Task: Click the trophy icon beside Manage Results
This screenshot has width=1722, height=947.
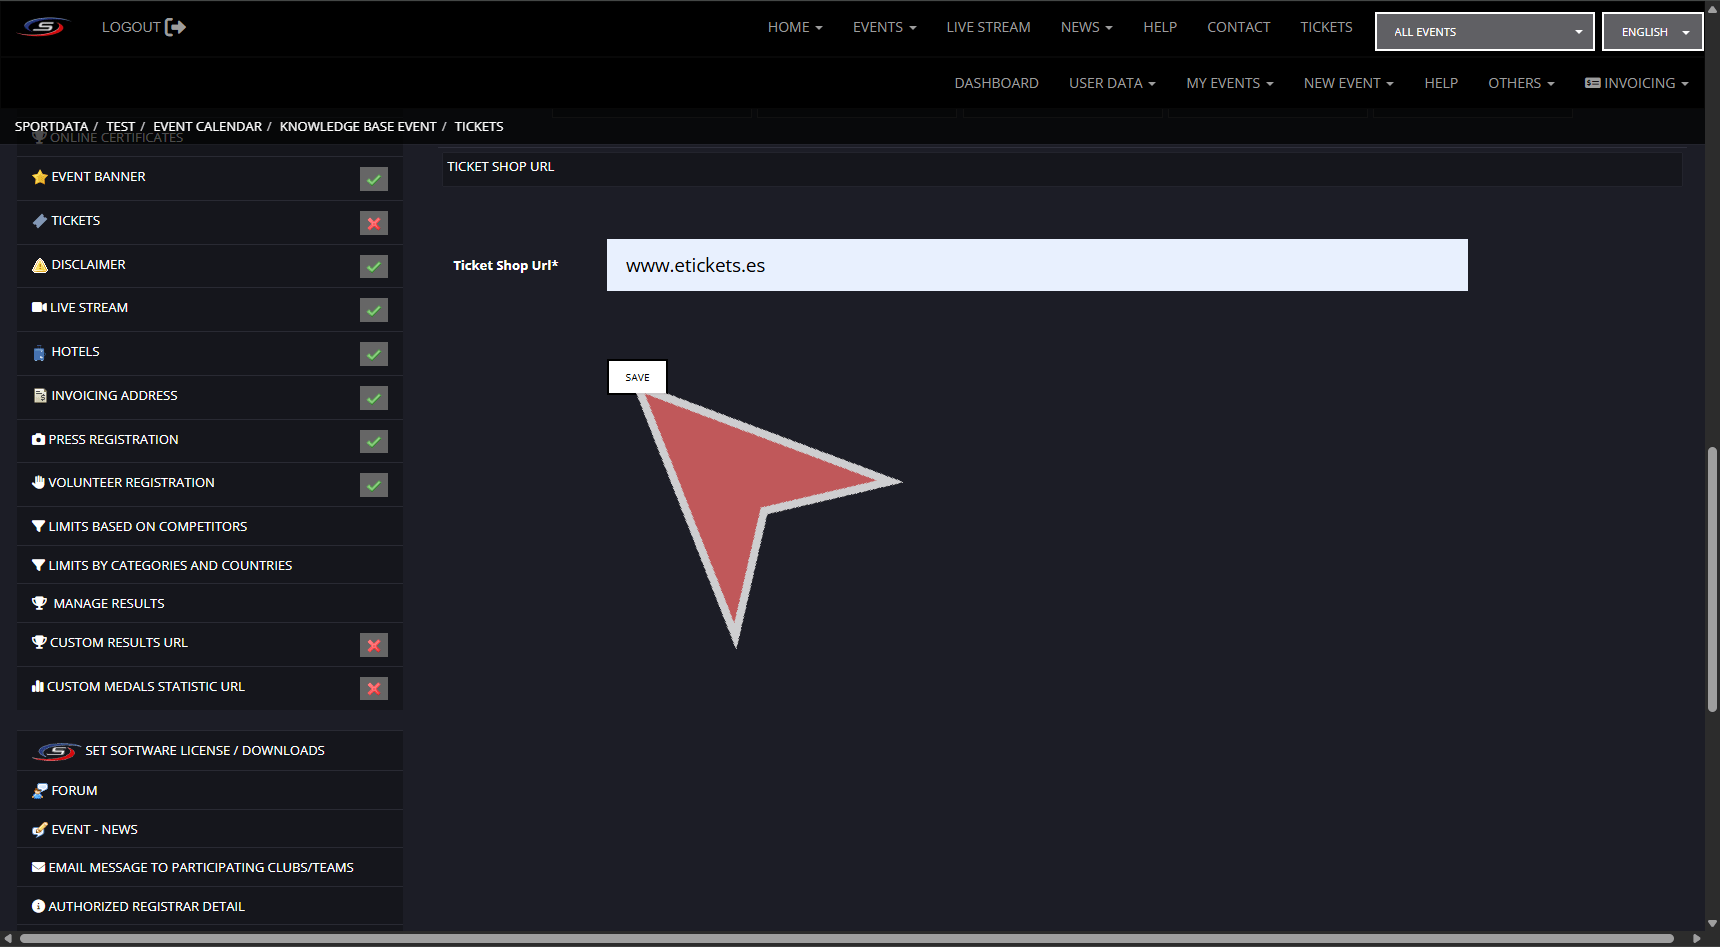Action: pyautogui.click(x=40, y=604)
